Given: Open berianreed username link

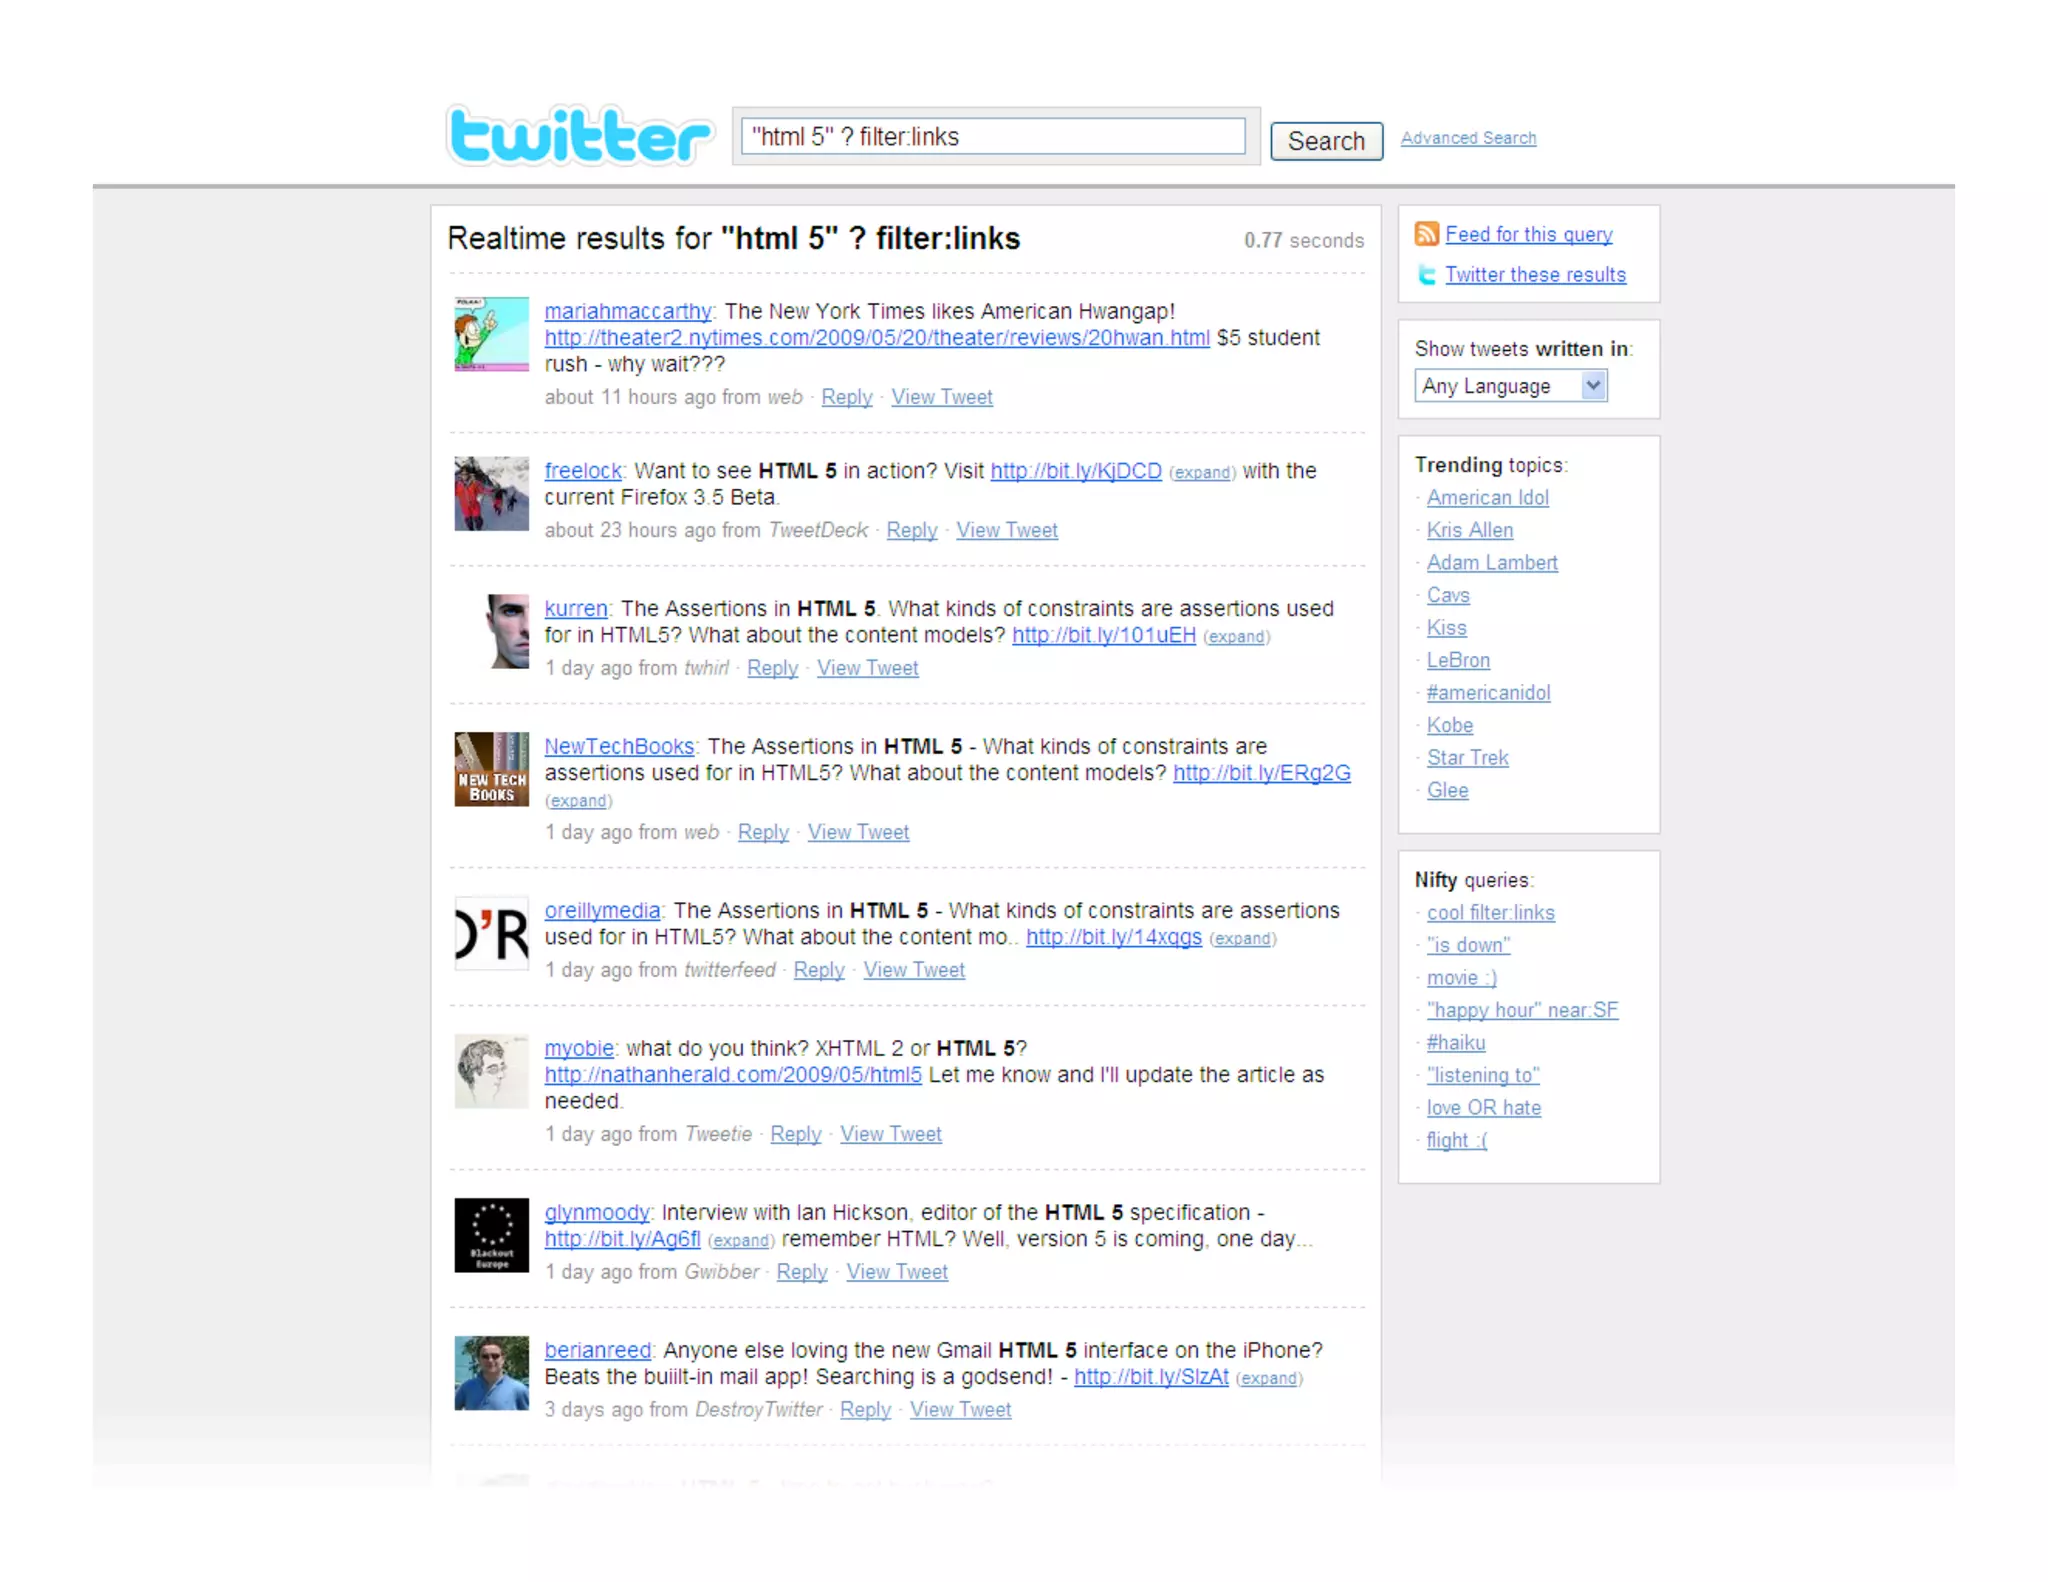Looking at the screenshot, I should click(597, 1351).
